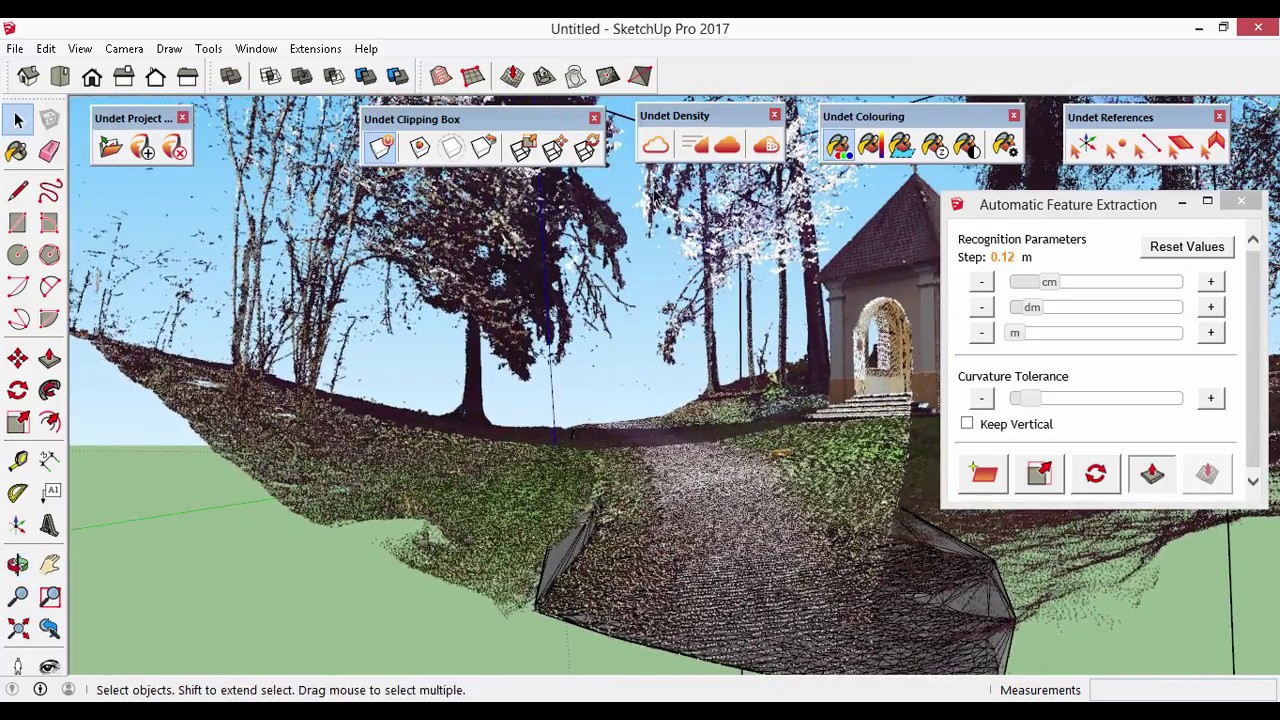This screenshot has width=1280, height=720.
Task: Select the Line pencil tool
Action: coord(17,191)
